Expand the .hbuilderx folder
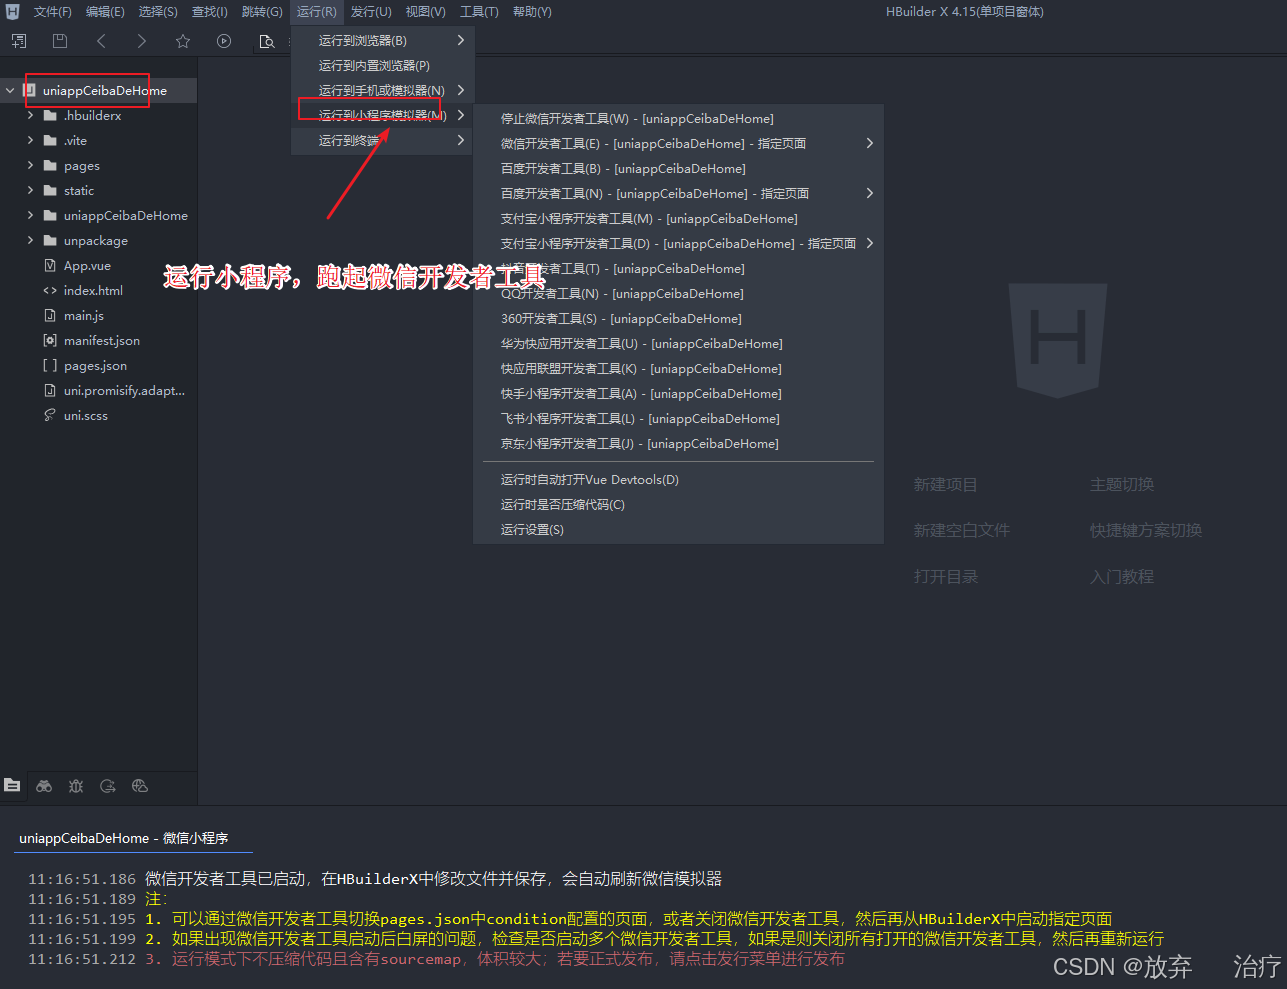1287x989 pixels. pyautogui.click(x=30, y=115)
